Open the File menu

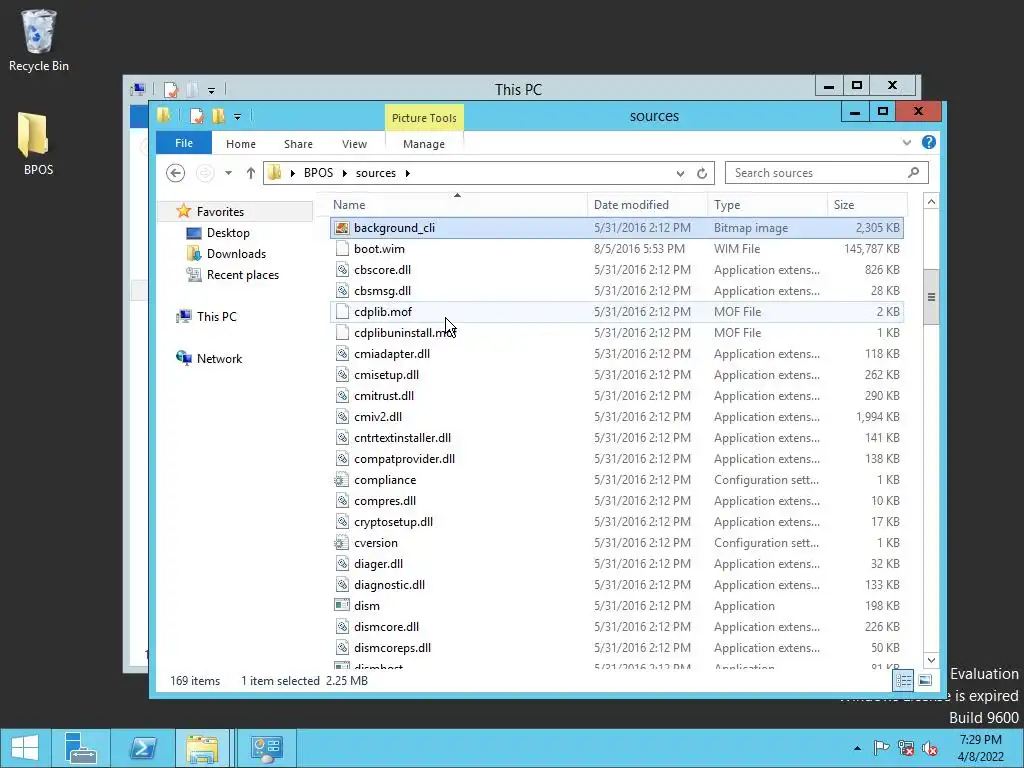pos(184,143)
